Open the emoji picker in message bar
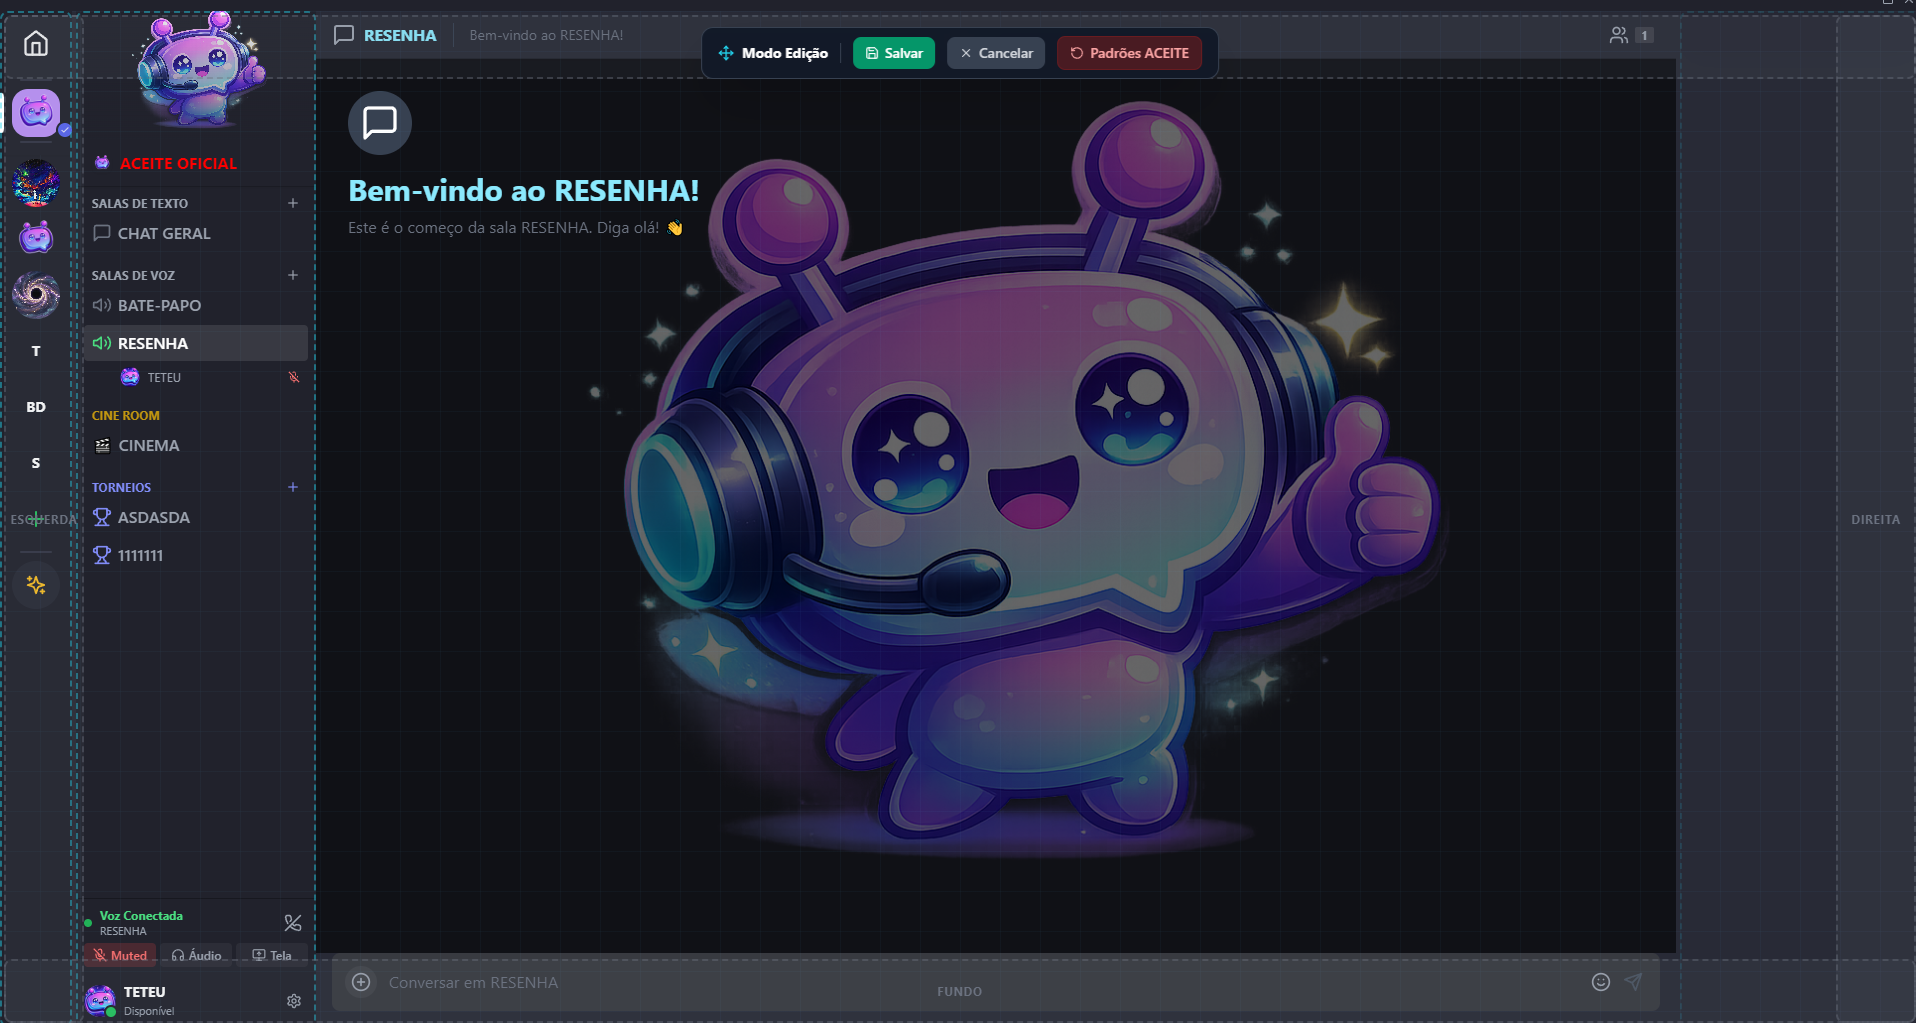 1601,982
